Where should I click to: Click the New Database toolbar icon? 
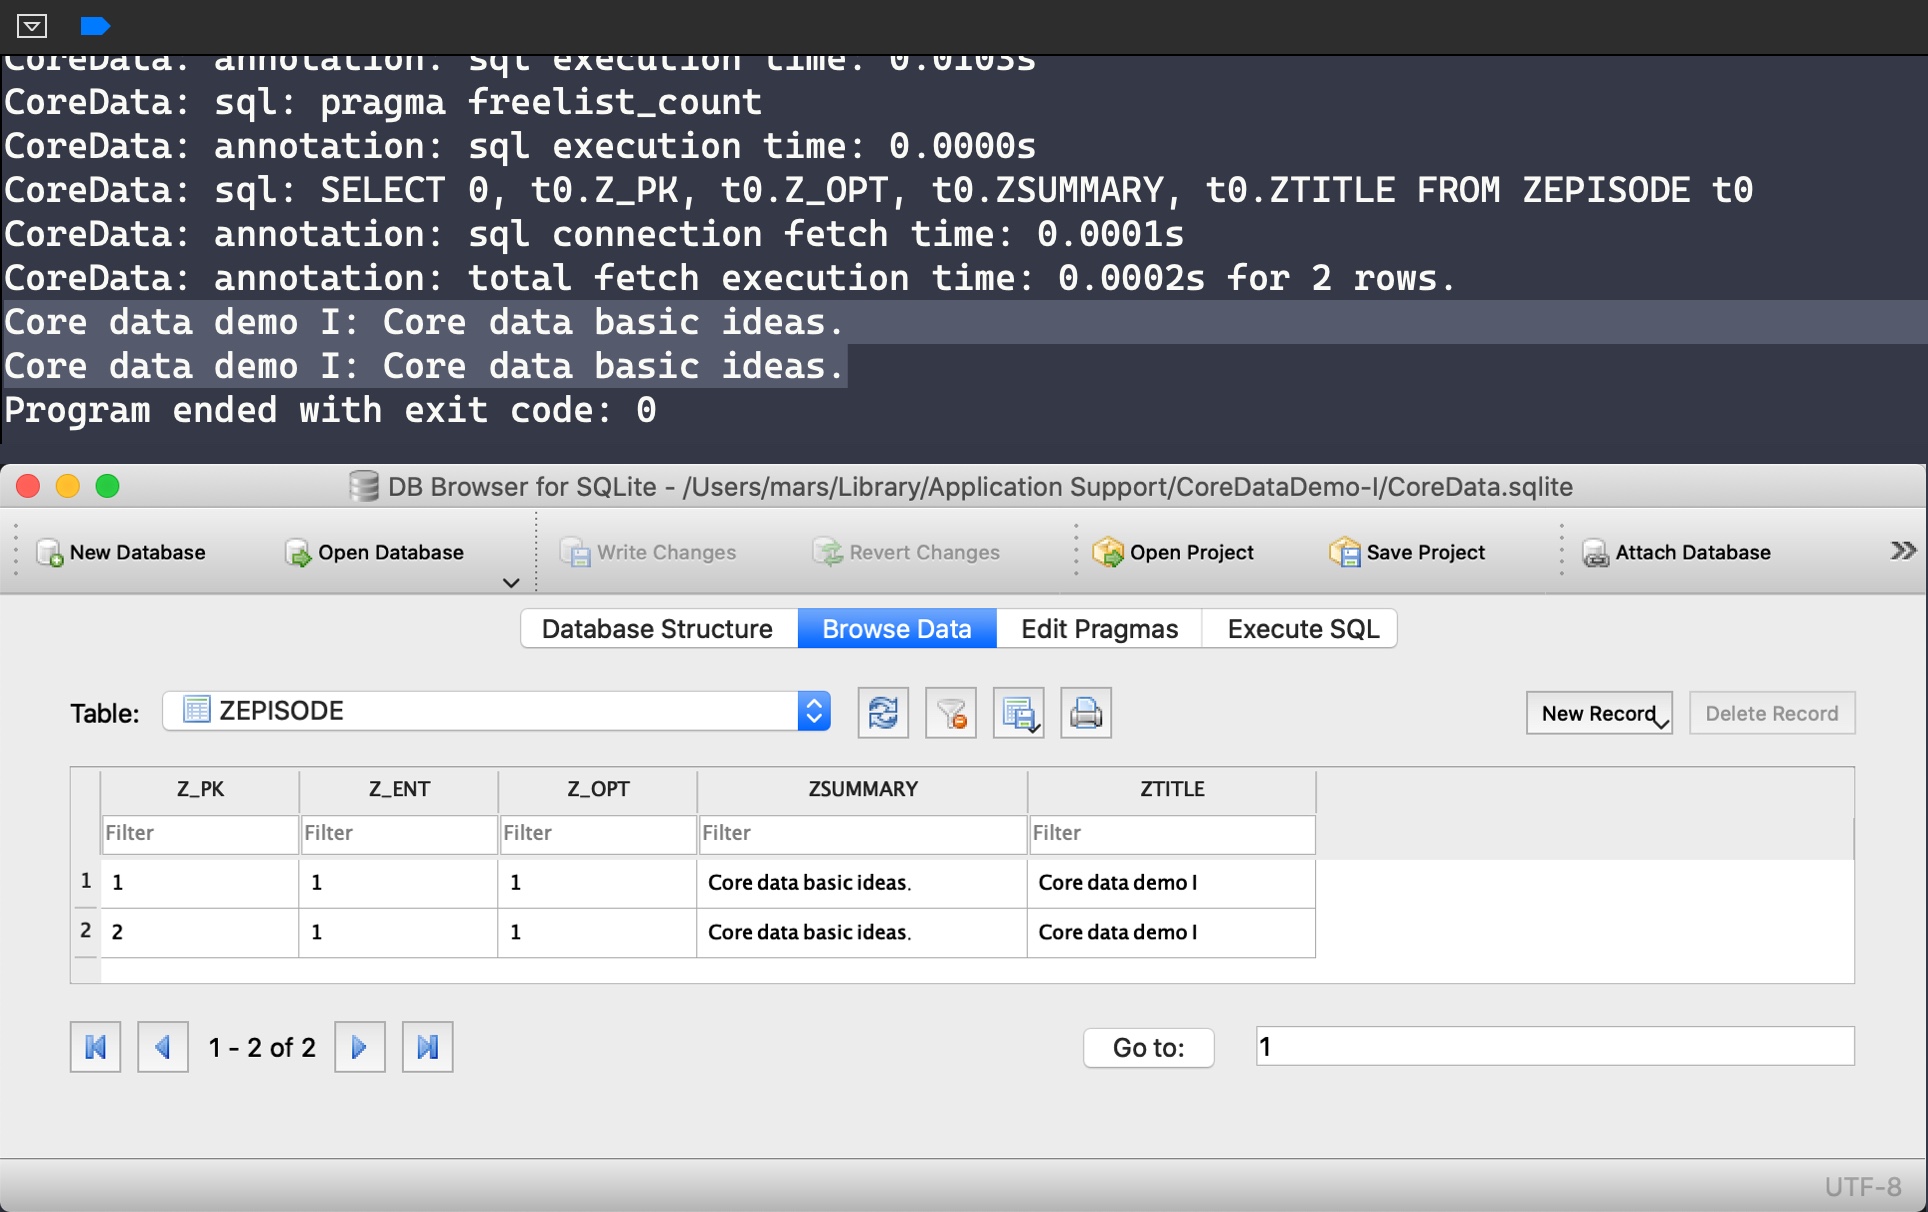click(50, 553)
